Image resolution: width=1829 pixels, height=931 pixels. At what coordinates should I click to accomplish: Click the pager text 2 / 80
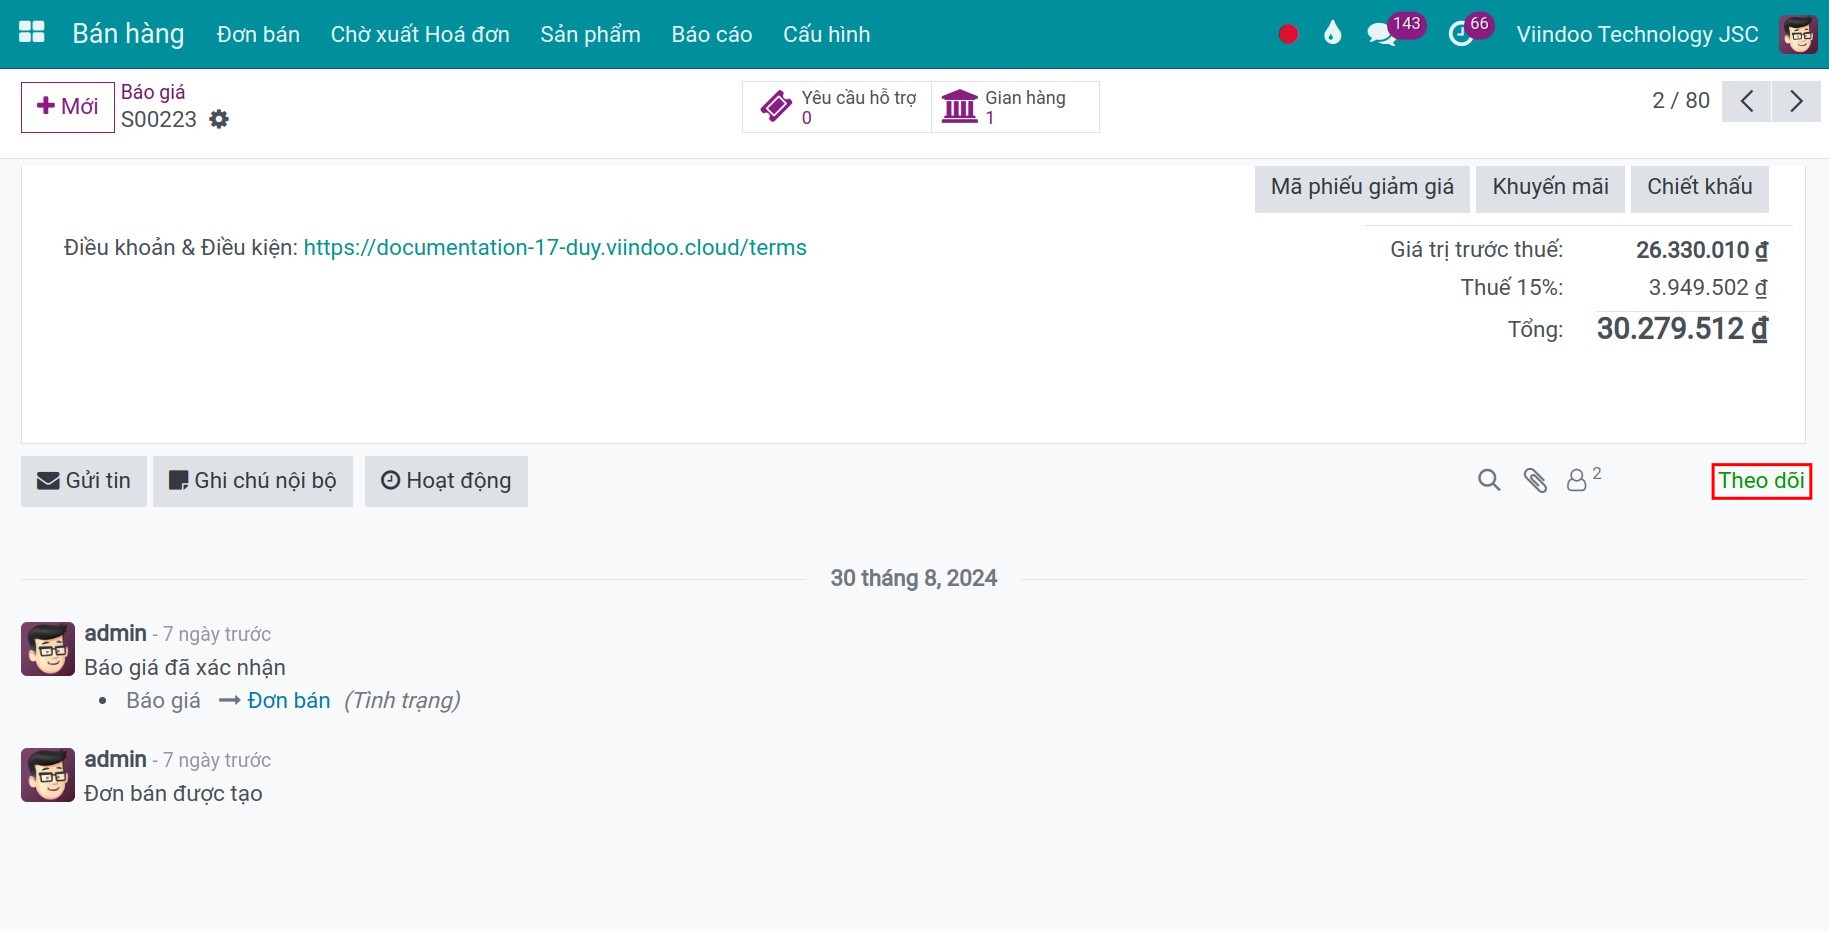1681,101
